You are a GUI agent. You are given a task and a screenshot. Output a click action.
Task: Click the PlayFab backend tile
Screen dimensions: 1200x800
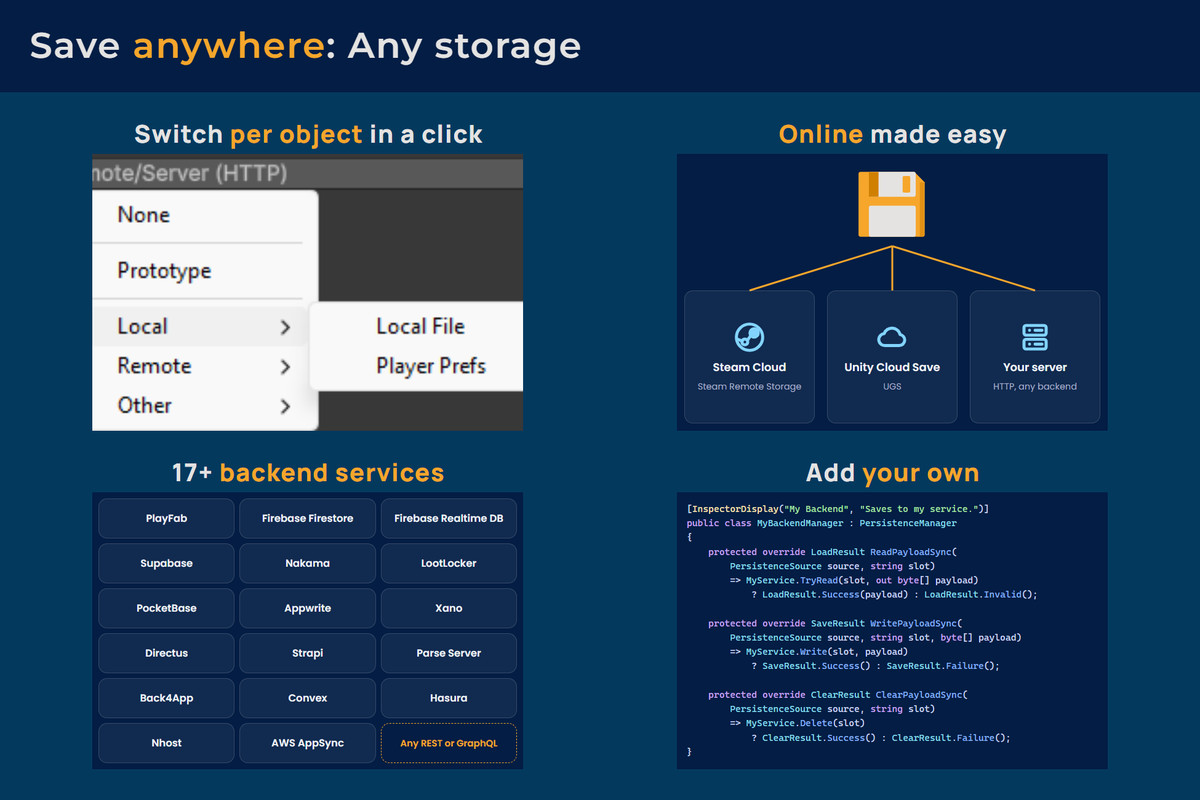click(x=166, y=519)
